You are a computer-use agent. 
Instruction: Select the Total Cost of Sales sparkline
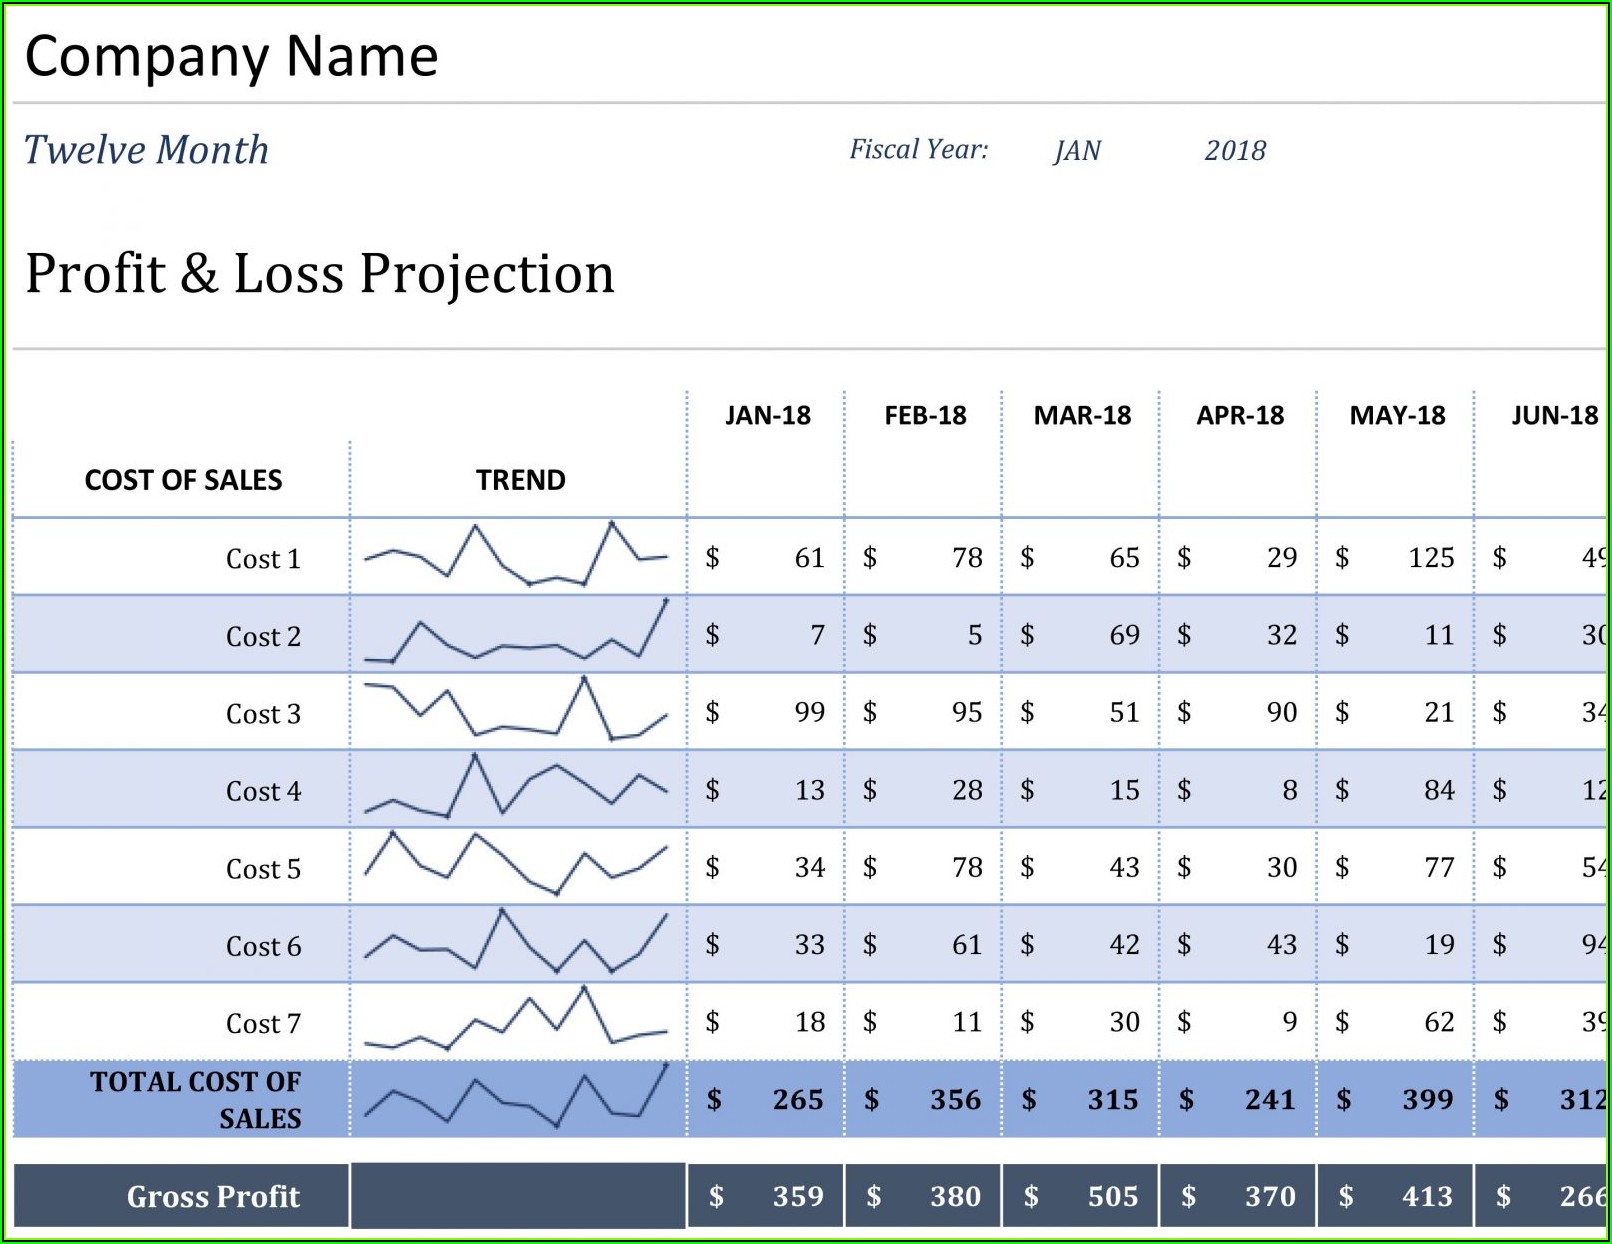(x=516, y=1098)
